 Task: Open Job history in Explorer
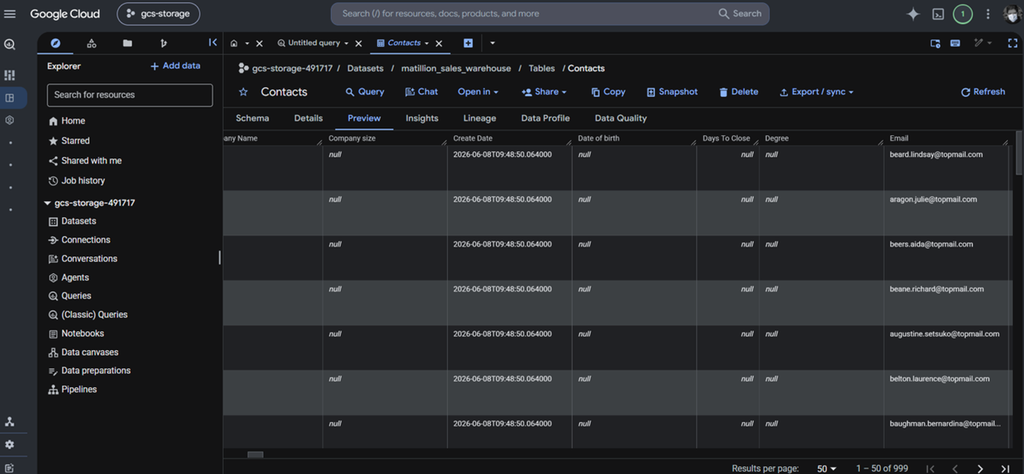click(76, 181)
